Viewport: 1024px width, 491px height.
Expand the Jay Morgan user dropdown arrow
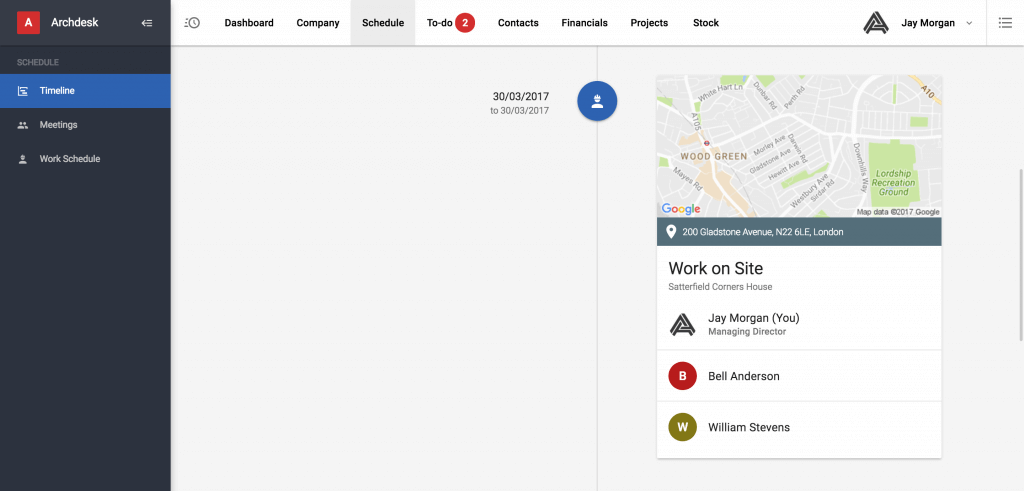tap(969, 23)
